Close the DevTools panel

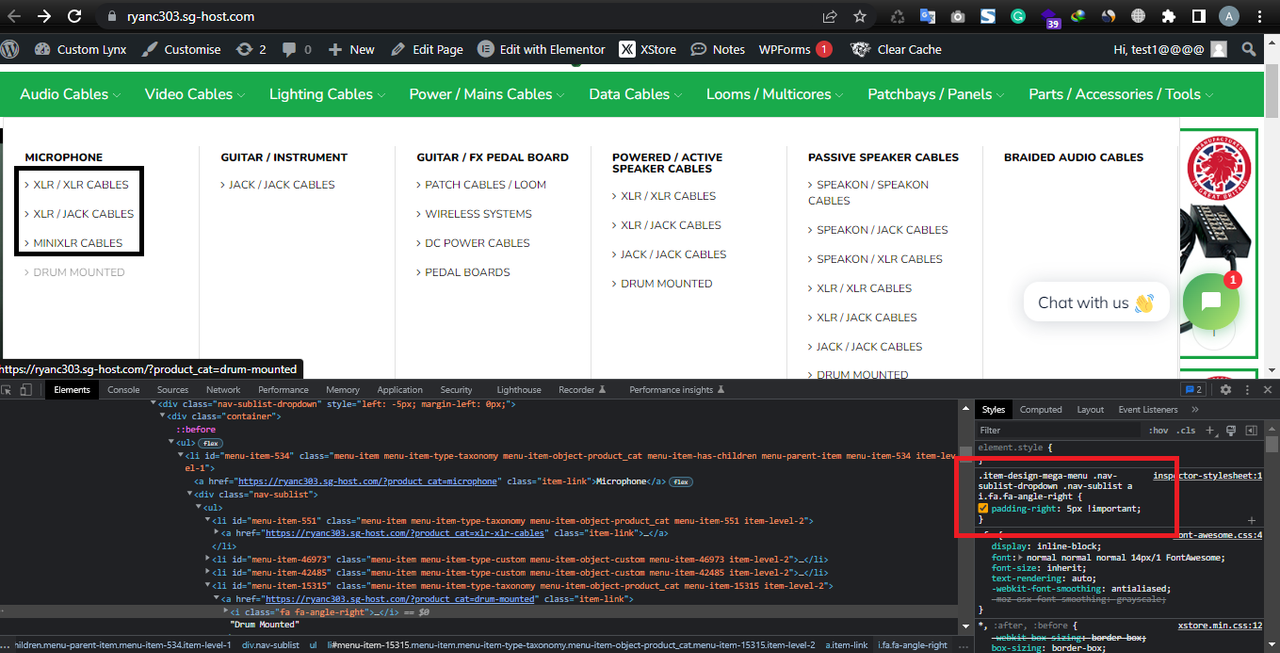coord(1268,389)
